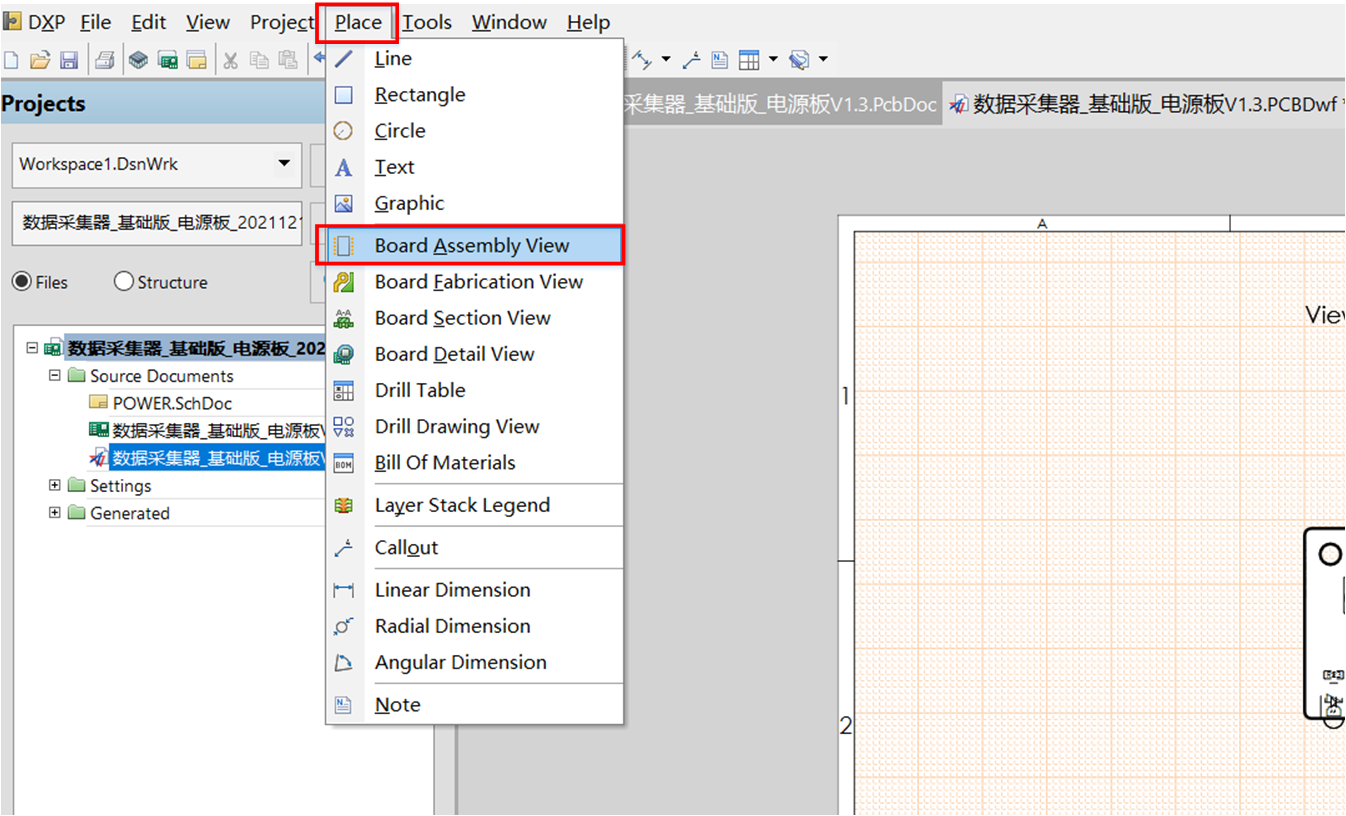1346x816 pixels.
Task: Select the Files radio button
Action: [x=22, y=282]
